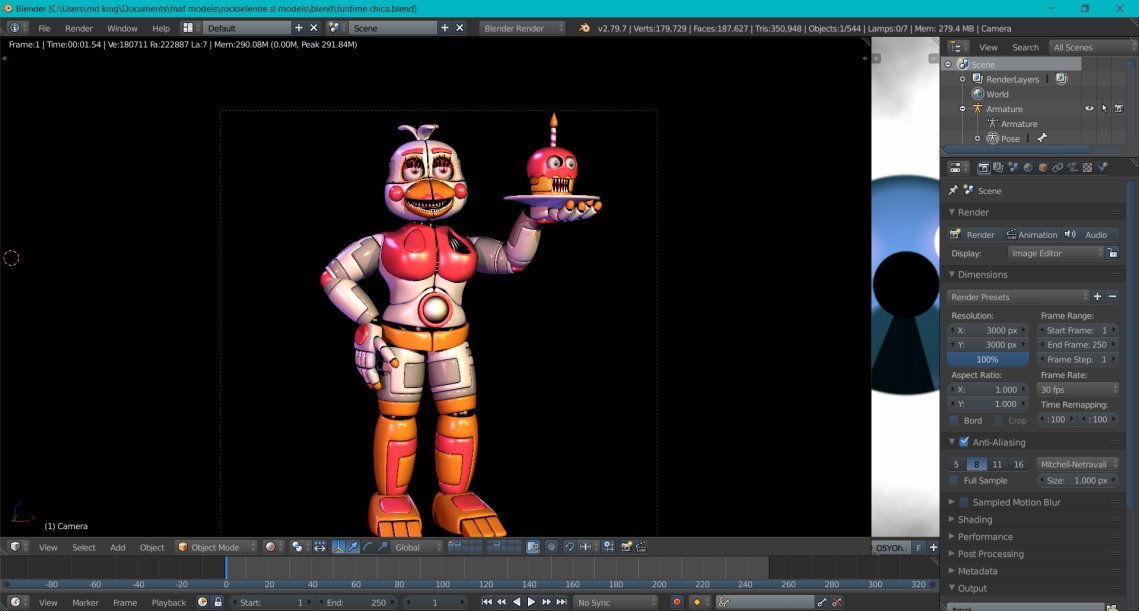Image resolution: width=1139 pixels, height=611 pixels.
Task: Open the Mitchell-Netravali filter dropdown
Action: pyautogui.click(x=1077, y=464)
